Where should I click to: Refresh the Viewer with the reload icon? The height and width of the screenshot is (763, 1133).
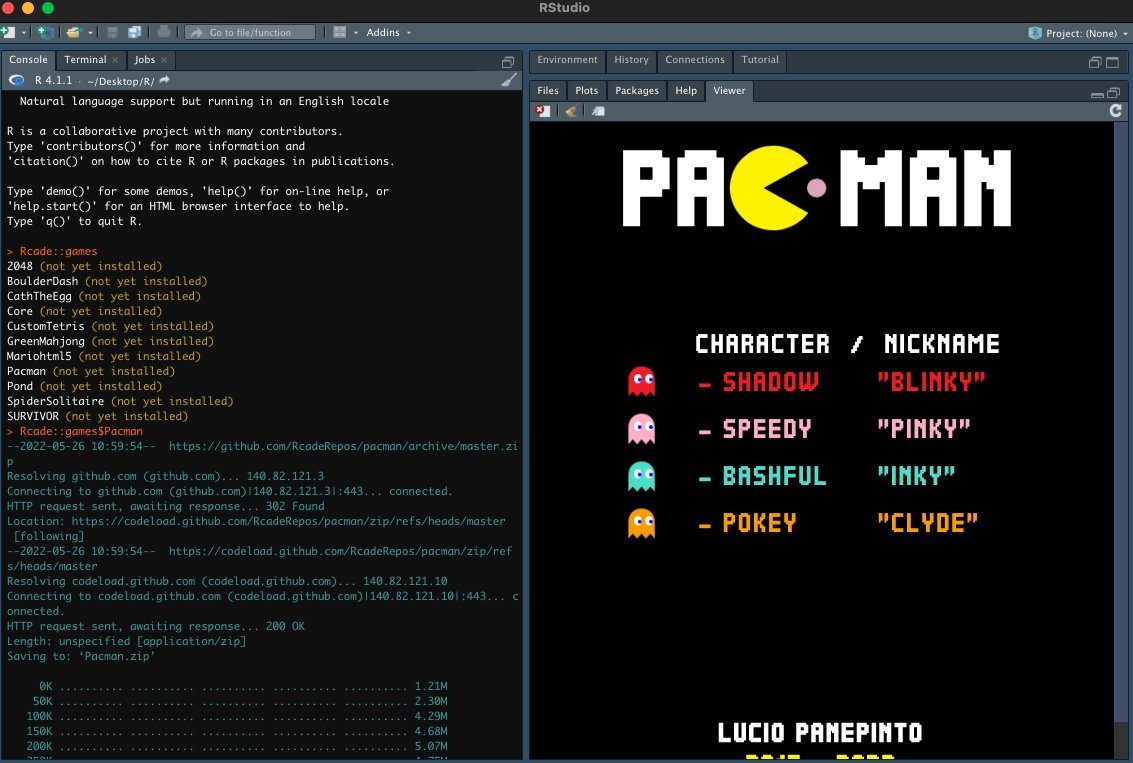click(x=1116, y=111)
